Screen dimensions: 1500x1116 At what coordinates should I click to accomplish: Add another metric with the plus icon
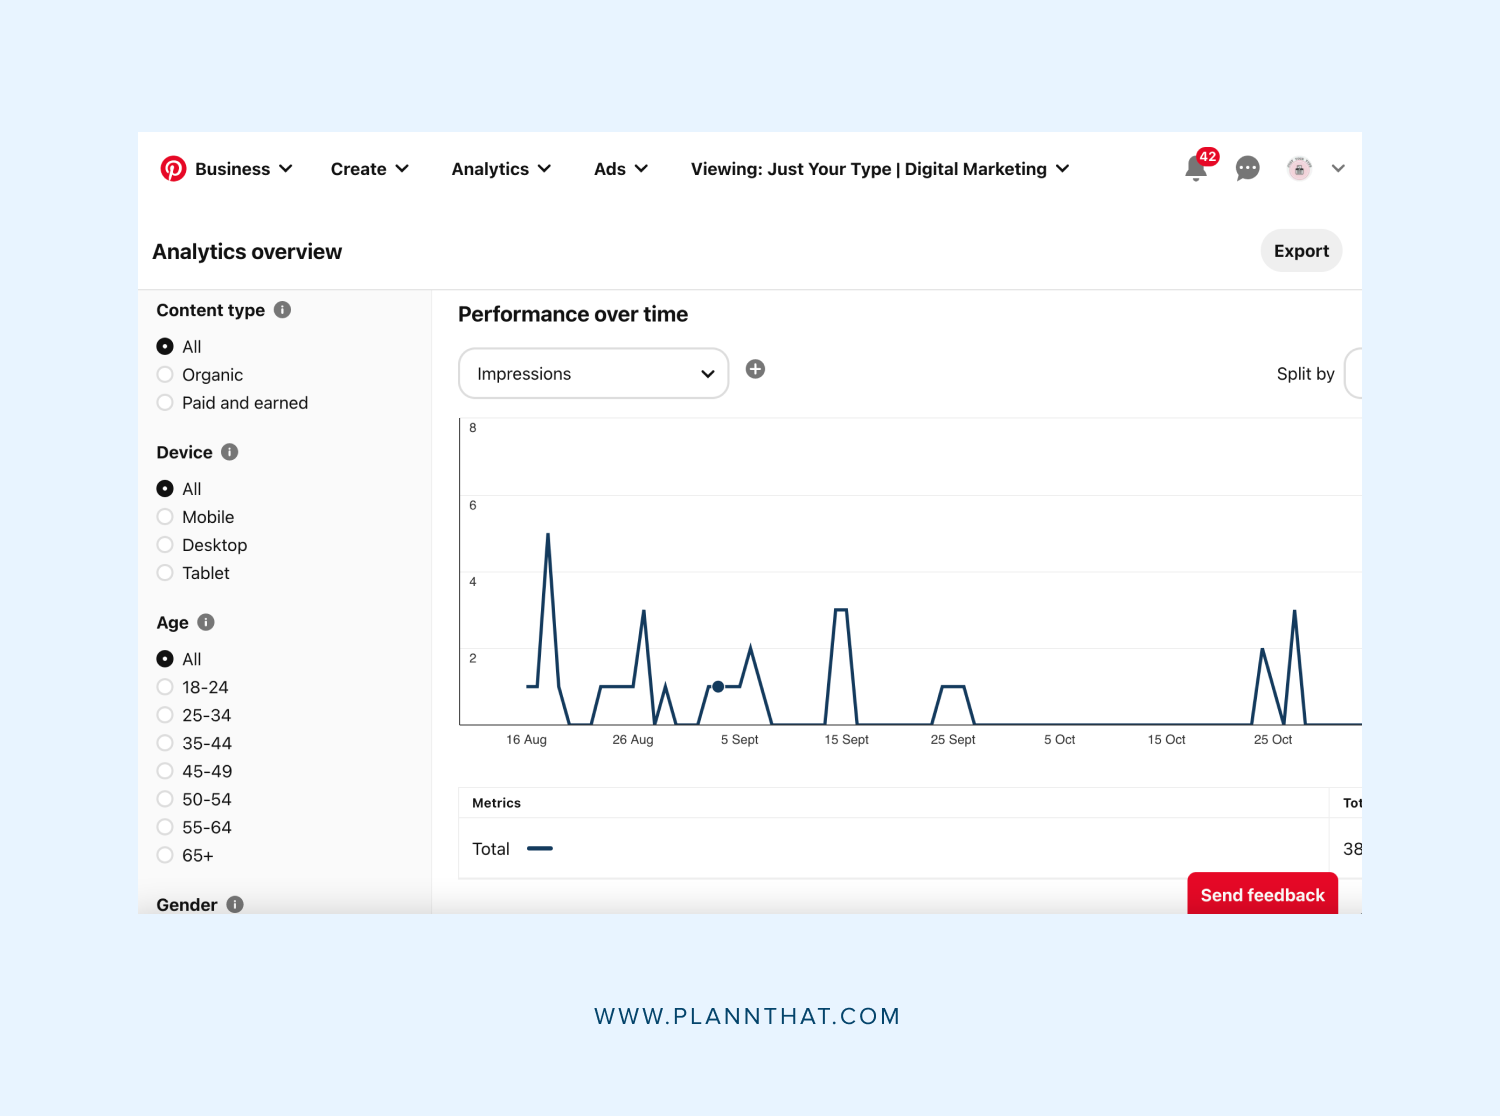click(x=755, y=369)
